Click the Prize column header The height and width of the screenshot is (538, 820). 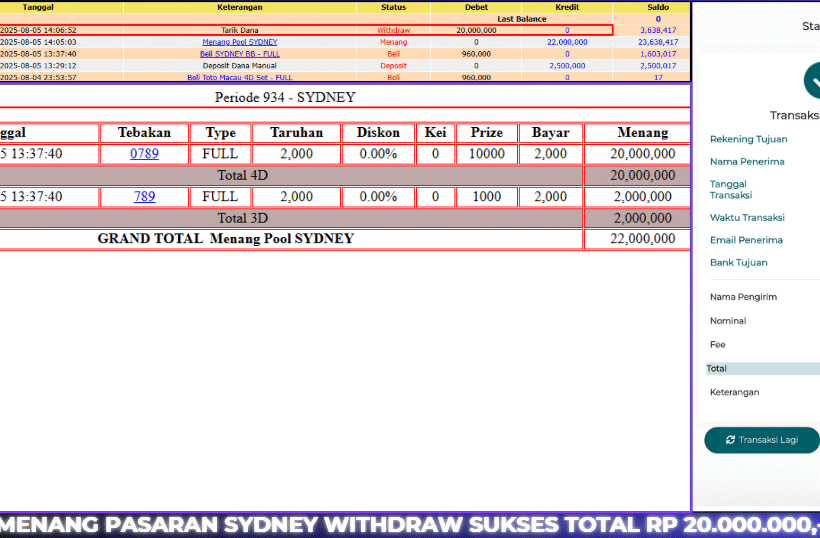[x=487, y=133]
